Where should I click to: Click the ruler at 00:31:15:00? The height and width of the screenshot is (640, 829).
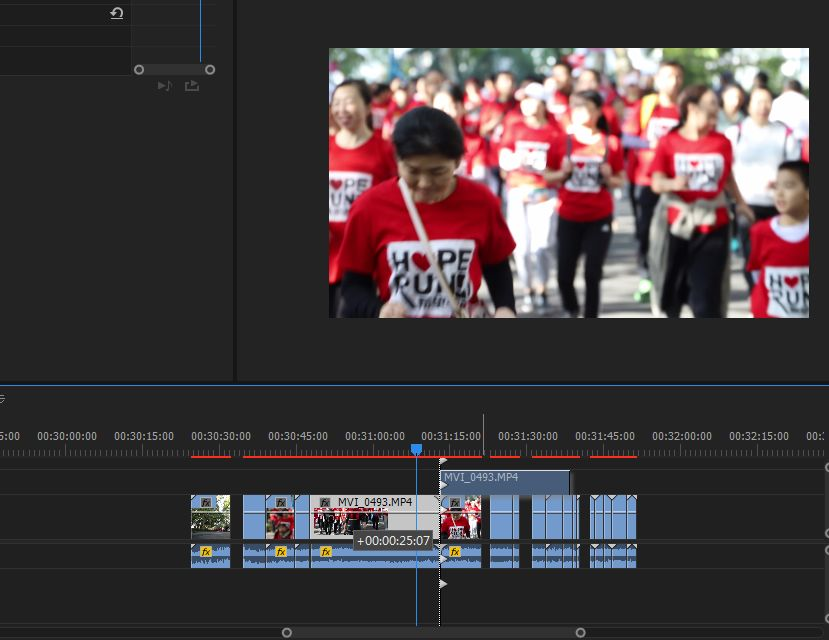pyautogui.click(x=451, y=437)
